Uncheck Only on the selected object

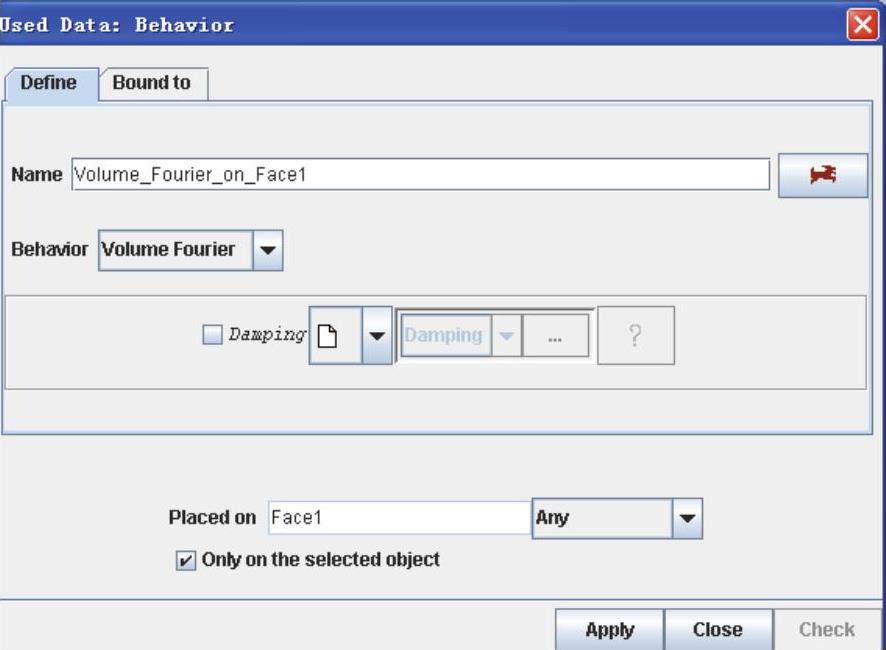186,561
